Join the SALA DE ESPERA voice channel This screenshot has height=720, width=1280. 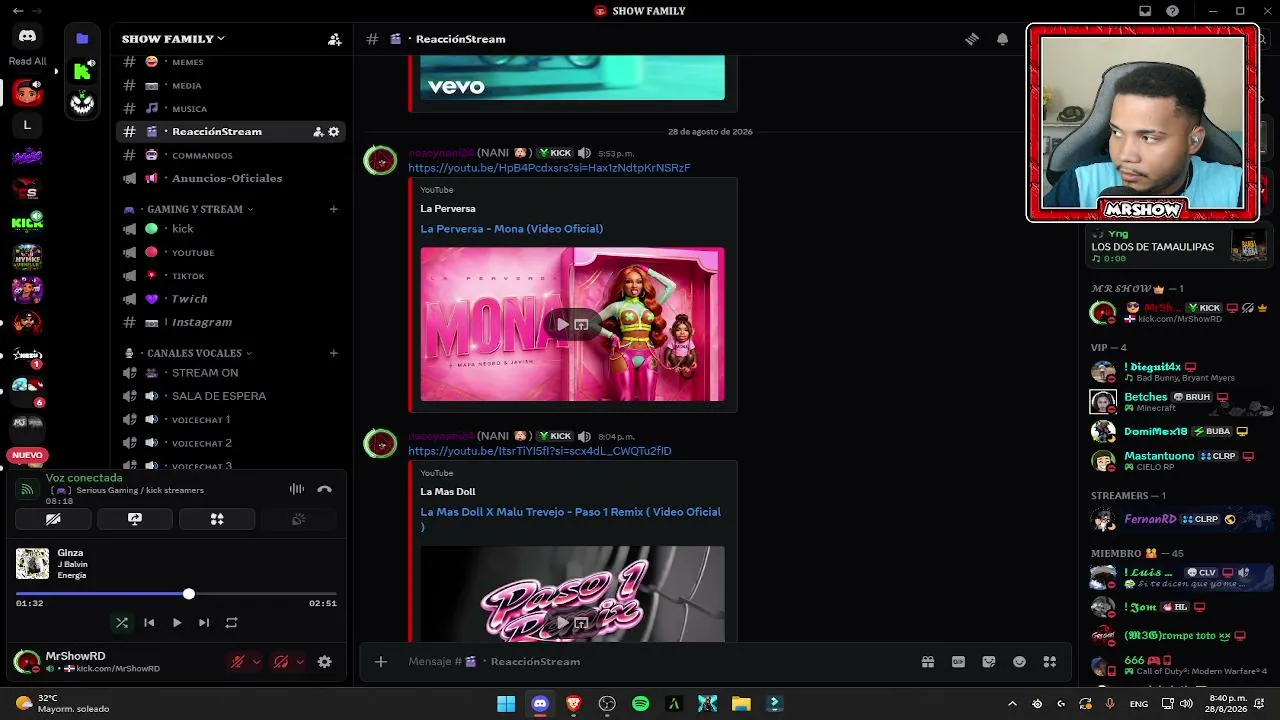pyautogui.click(x=230, y=396)
